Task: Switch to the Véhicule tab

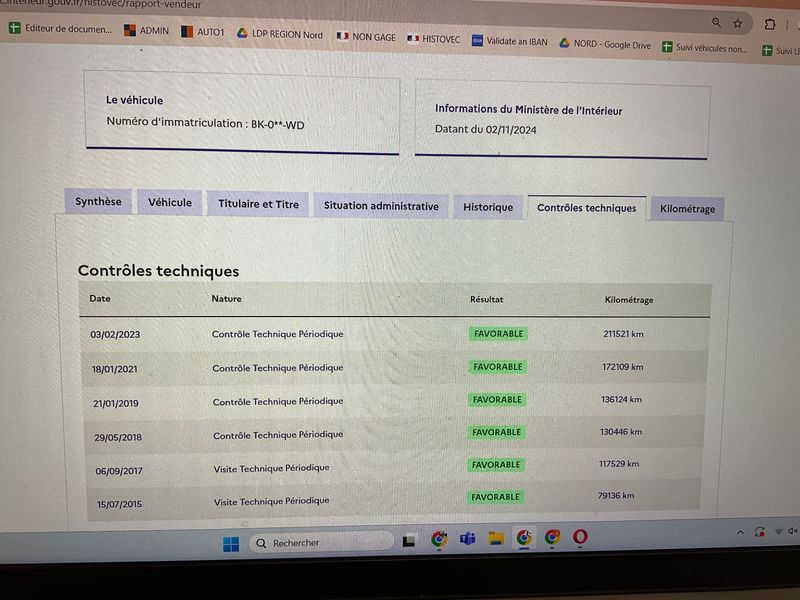Action: 170,202
